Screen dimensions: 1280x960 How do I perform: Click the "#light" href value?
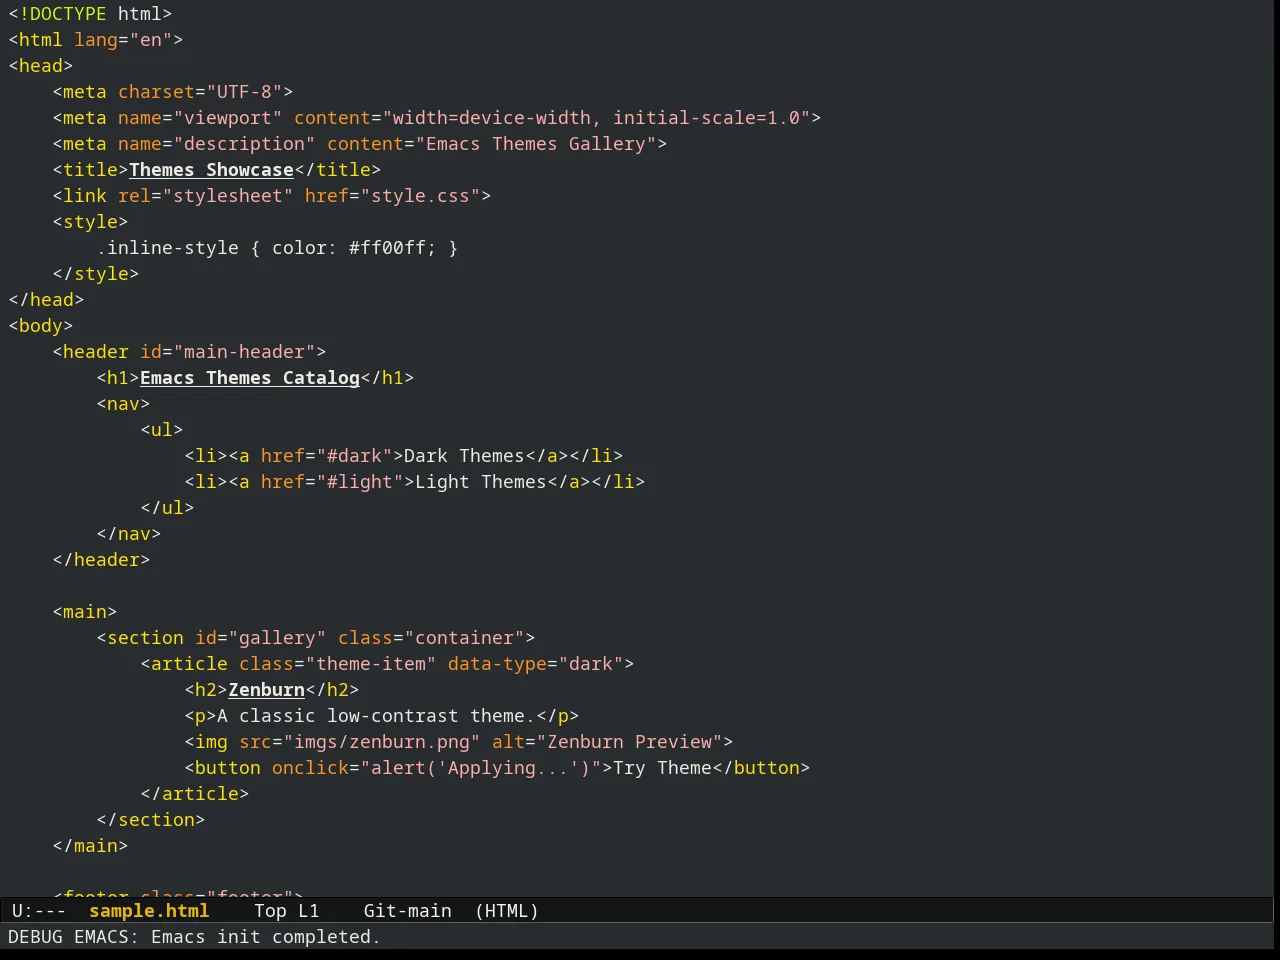[x=360, y=482]
